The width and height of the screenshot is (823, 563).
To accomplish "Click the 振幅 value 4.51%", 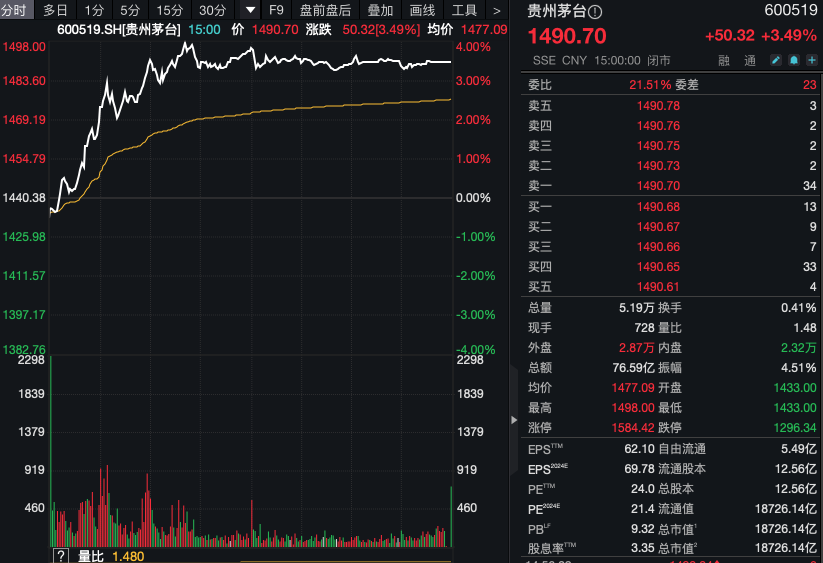I will pos(798,367).
